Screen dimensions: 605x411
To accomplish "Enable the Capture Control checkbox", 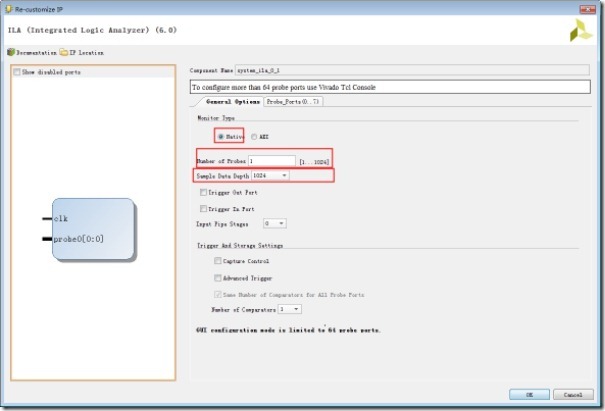I will click(x=218, y=261).
